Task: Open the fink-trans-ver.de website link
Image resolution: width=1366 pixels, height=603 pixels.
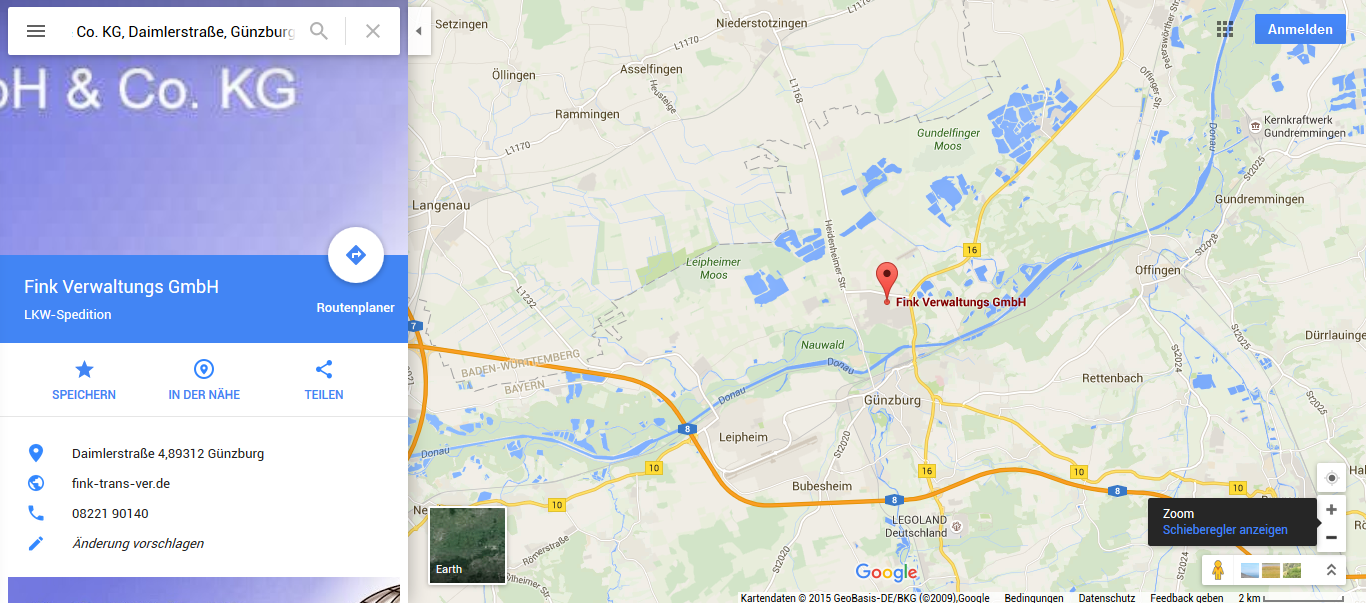Action: [x=121, y=483]
